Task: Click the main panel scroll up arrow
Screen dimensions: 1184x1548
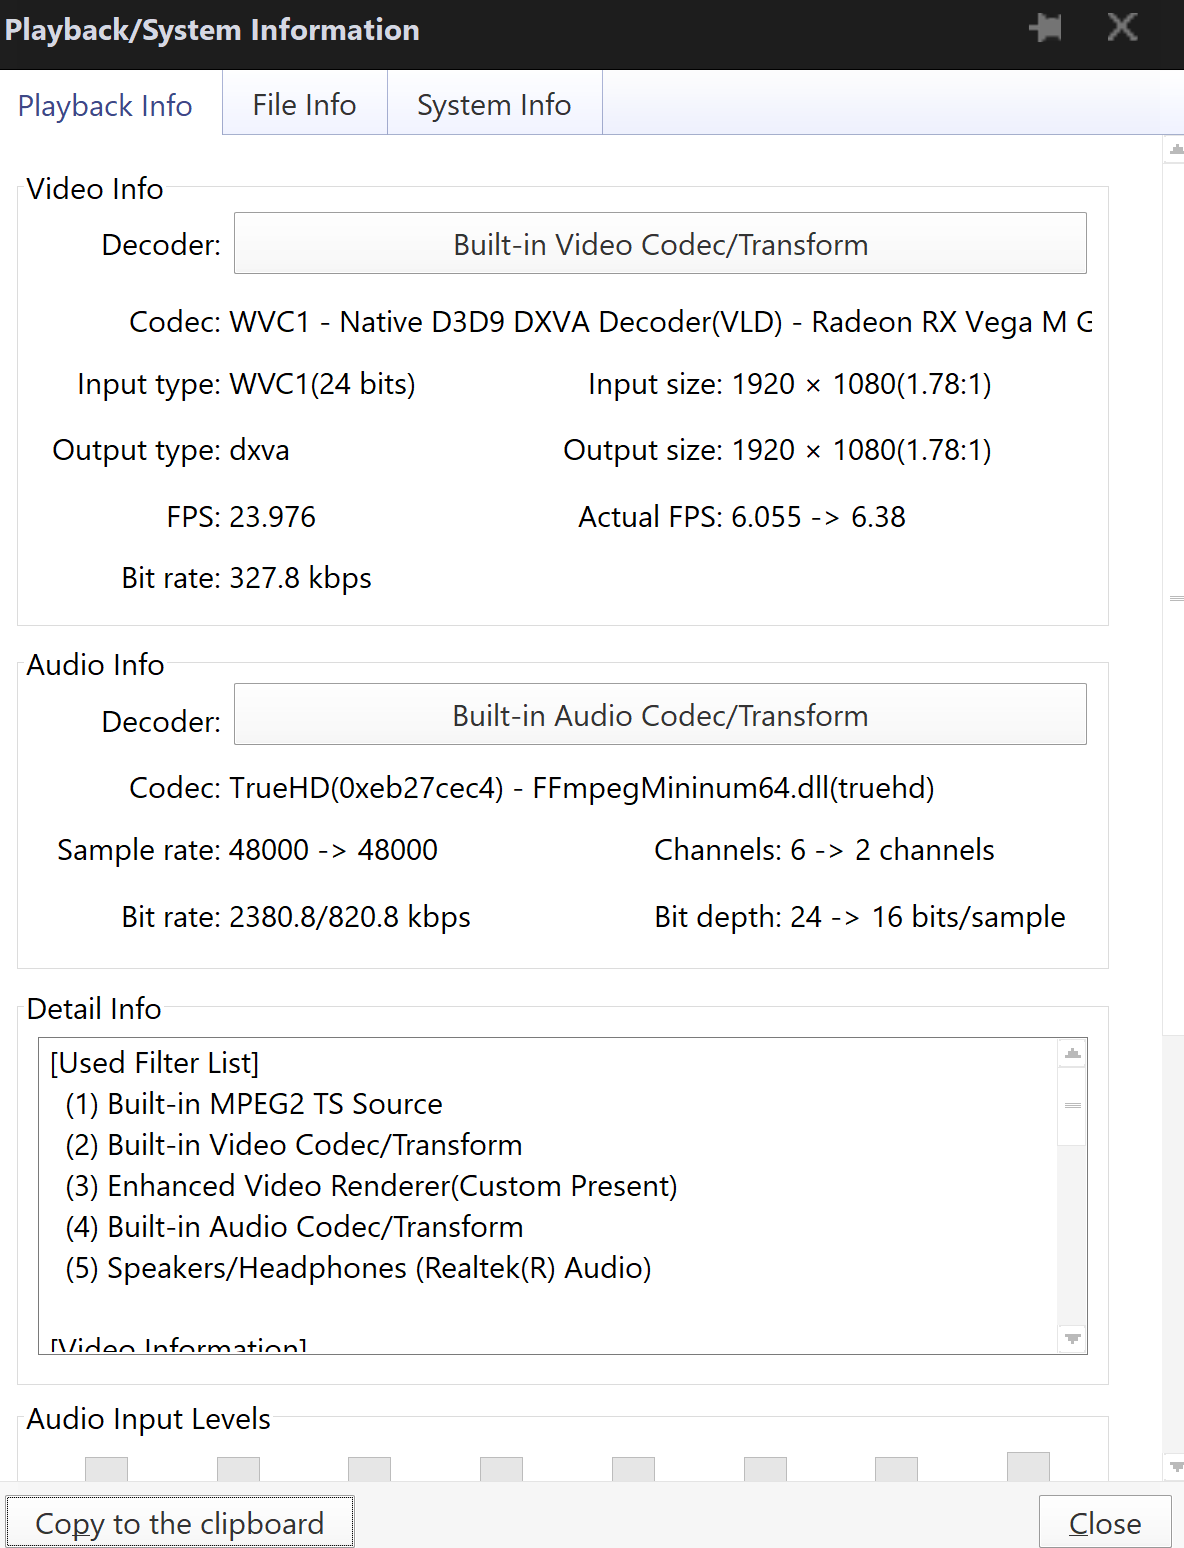Action: click(1176, 150)
